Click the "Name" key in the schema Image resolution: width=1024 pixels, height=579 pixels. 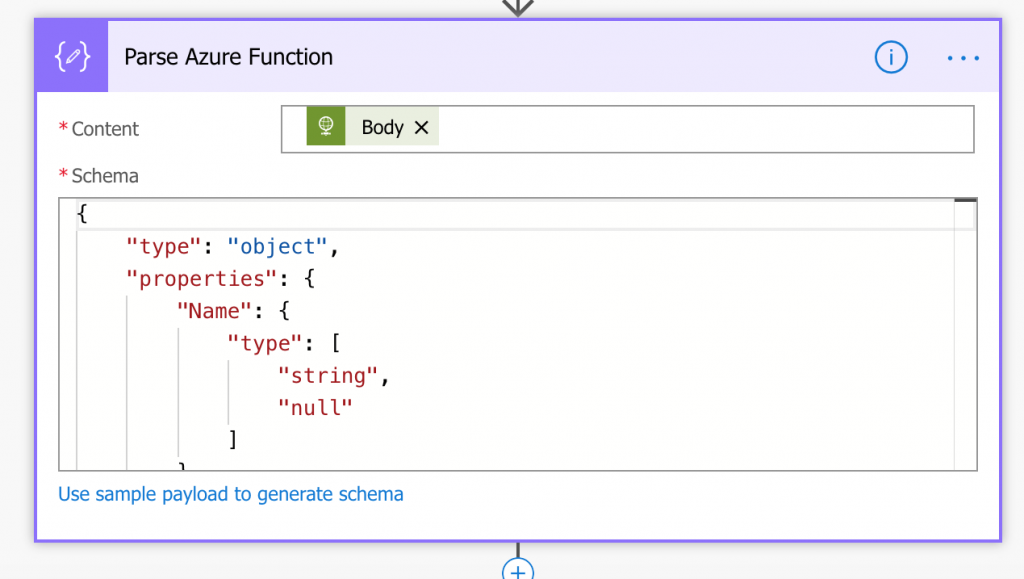(x=215, y=311)
